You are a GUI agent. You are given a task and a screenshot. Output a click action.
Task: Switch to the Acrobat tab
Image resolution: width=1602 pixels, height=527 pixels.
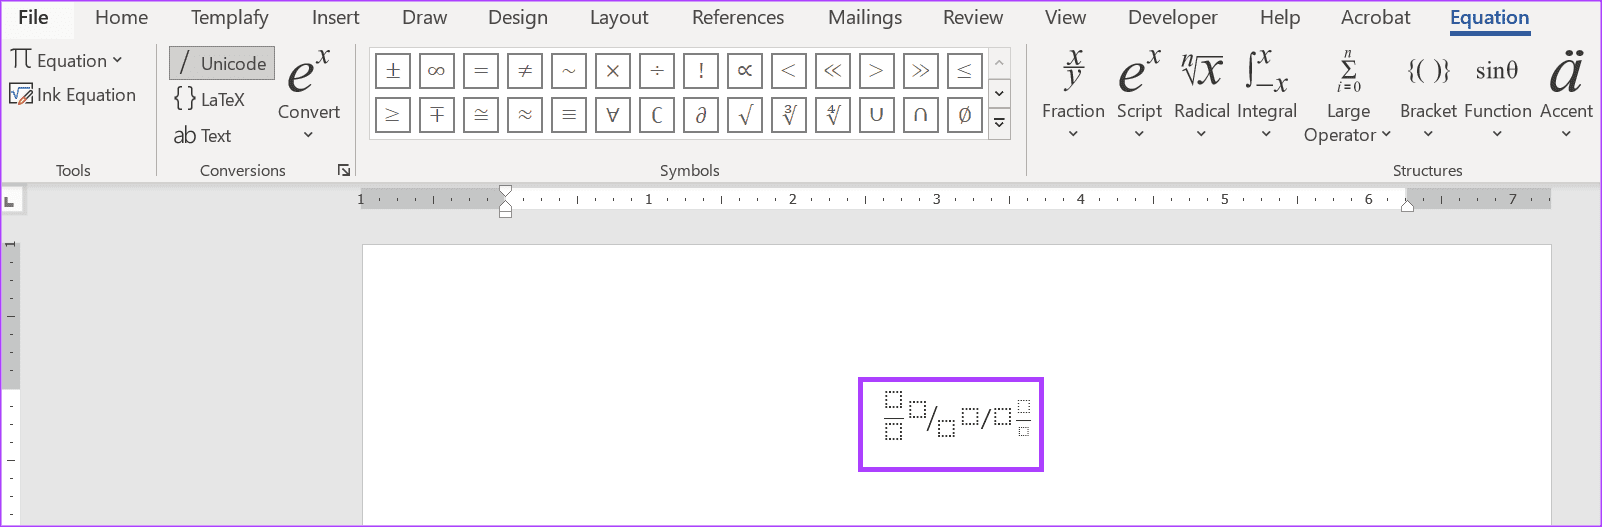(1376, 17)
